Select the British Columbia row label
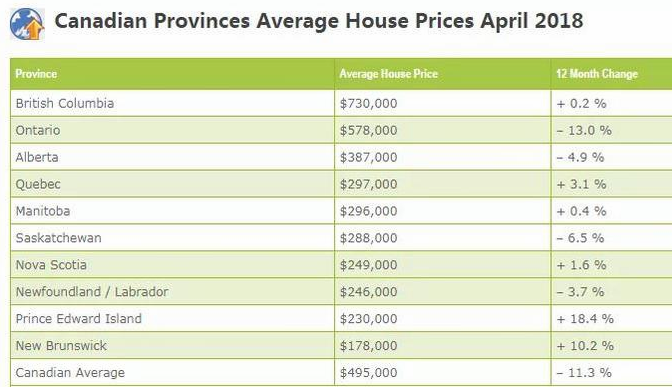 click(65, 103)
